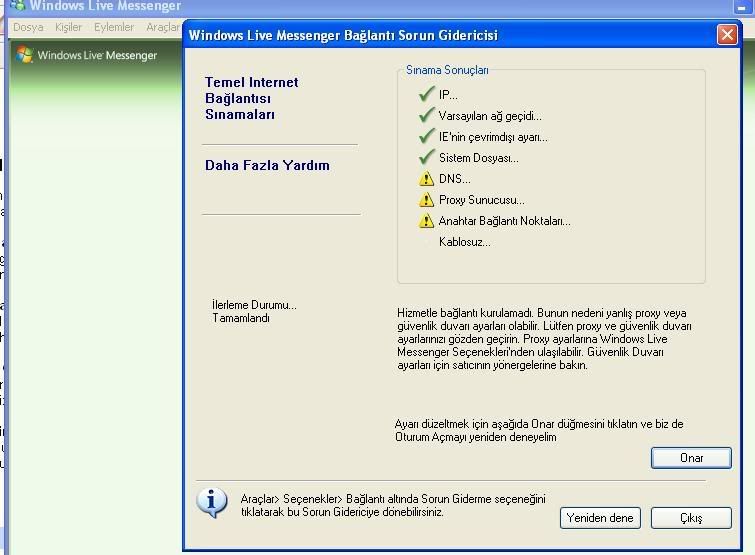755x555 pixels.
Task: Open the Dosya menu in Messenger
Action: point(28,27)
